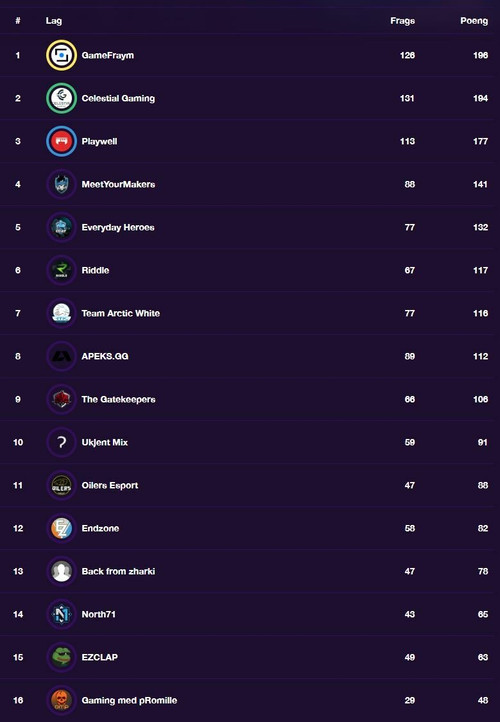Image resolution: width=500 pixels, height=722 pixels.
Task: Click the Celestial Gaming team logo
Action: pyautogui.click(x=61, y=98)
